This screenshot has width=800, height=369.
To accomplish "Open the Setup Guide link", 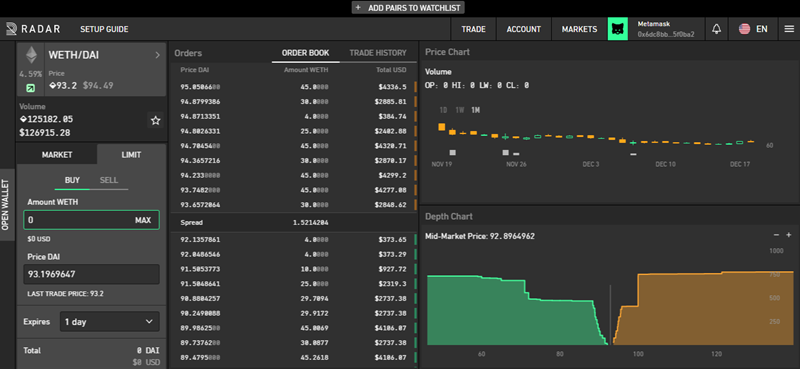I will pyautogui.click(x=104, y=29).
